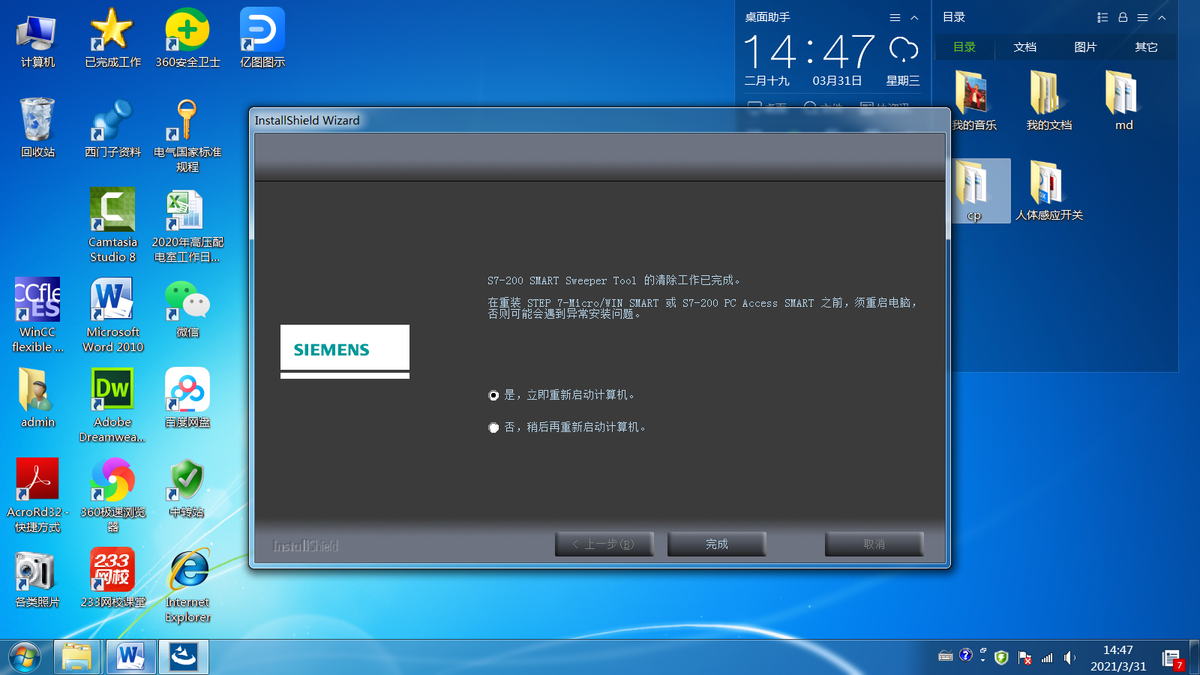
Task: Click the 完成 button in wizard
Action: [x=717, y=544]
